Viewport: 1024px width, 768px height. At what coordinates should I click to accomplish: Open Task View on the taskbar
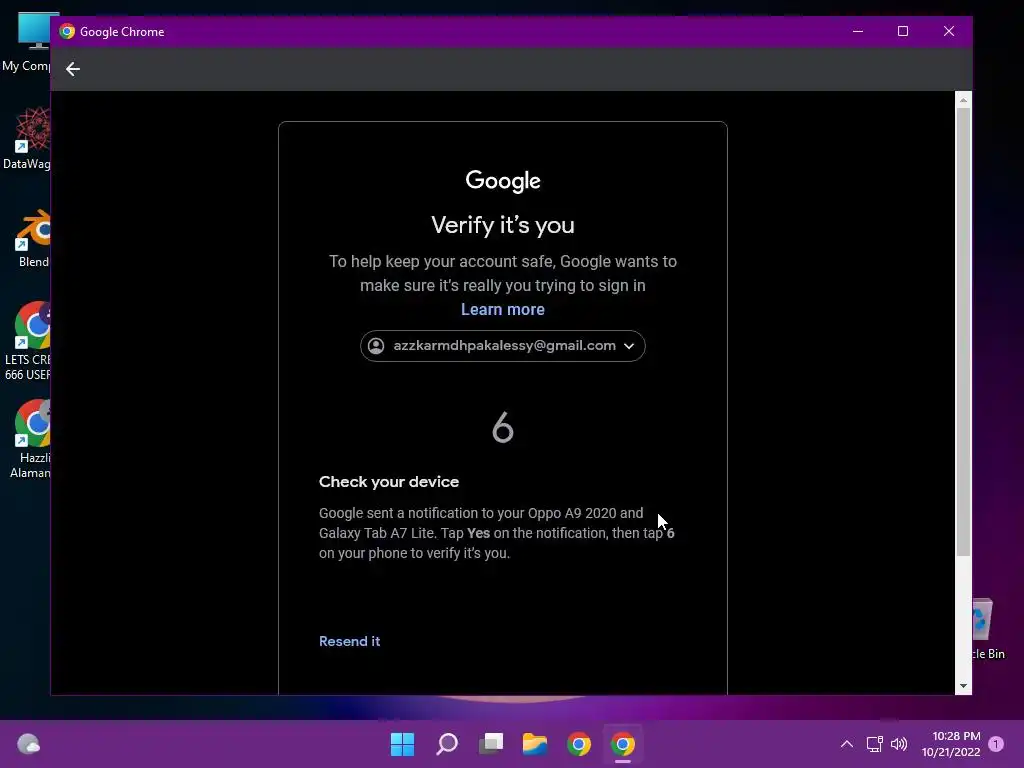pos(491,744)
